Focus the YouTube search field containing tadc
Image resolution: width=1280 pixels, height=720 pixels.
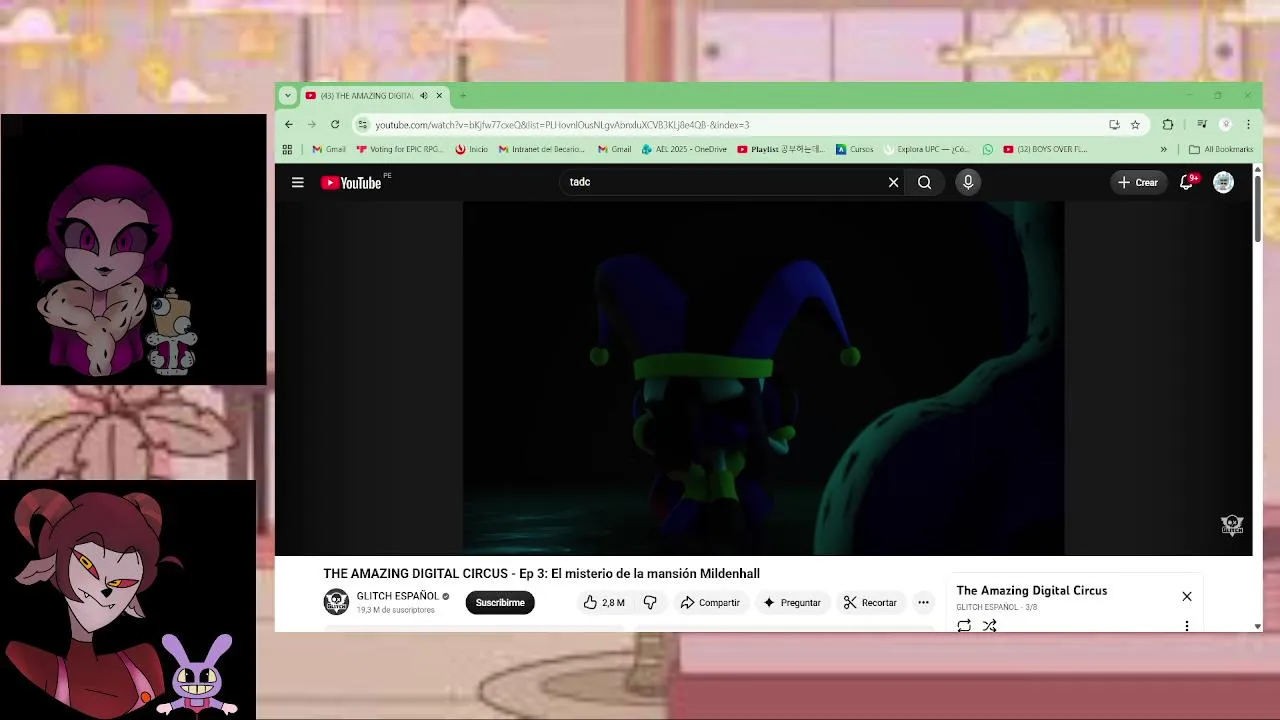pyautogui.click(x=725, y=182)
